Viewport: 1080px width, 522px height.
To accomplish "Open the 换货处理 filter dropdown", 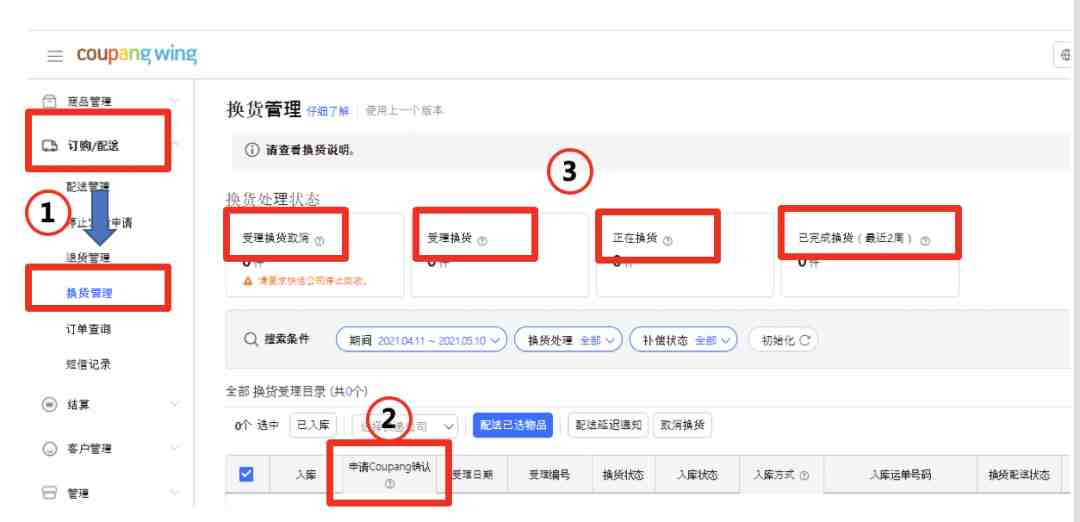I will tap(568, 340).
